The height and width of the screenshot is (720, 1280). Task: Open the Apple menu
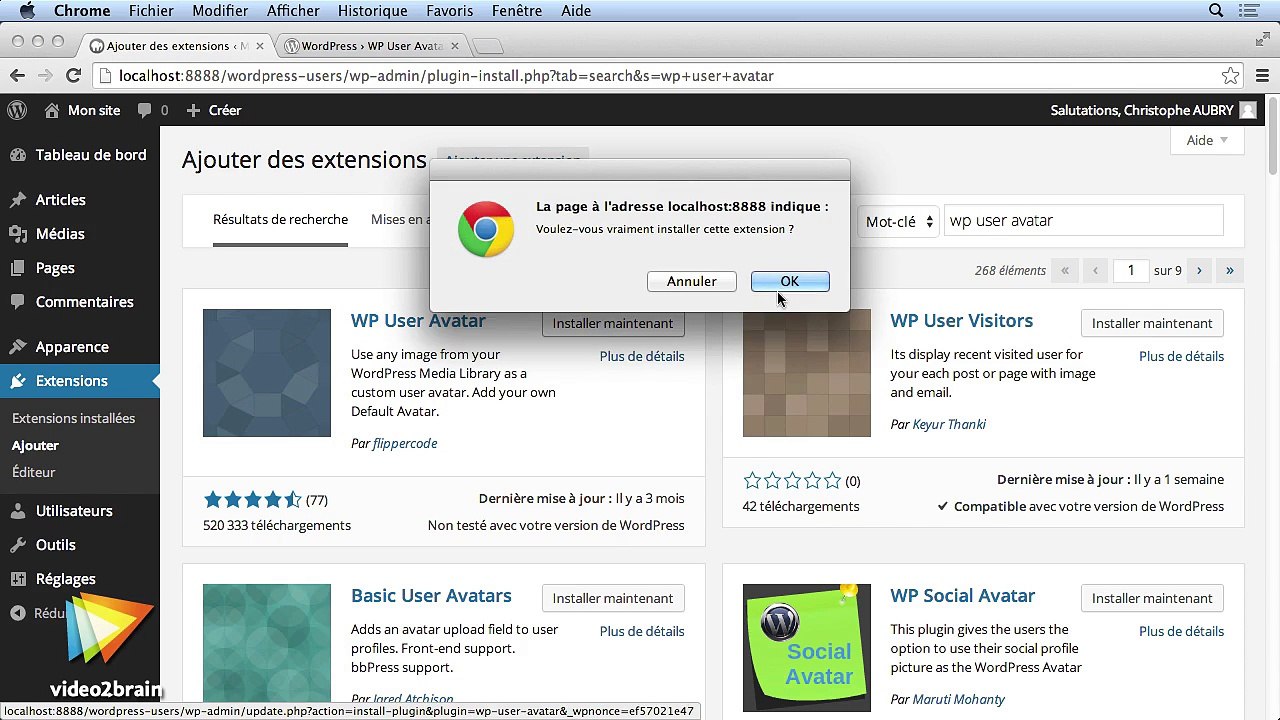click(x=27, y=11)
